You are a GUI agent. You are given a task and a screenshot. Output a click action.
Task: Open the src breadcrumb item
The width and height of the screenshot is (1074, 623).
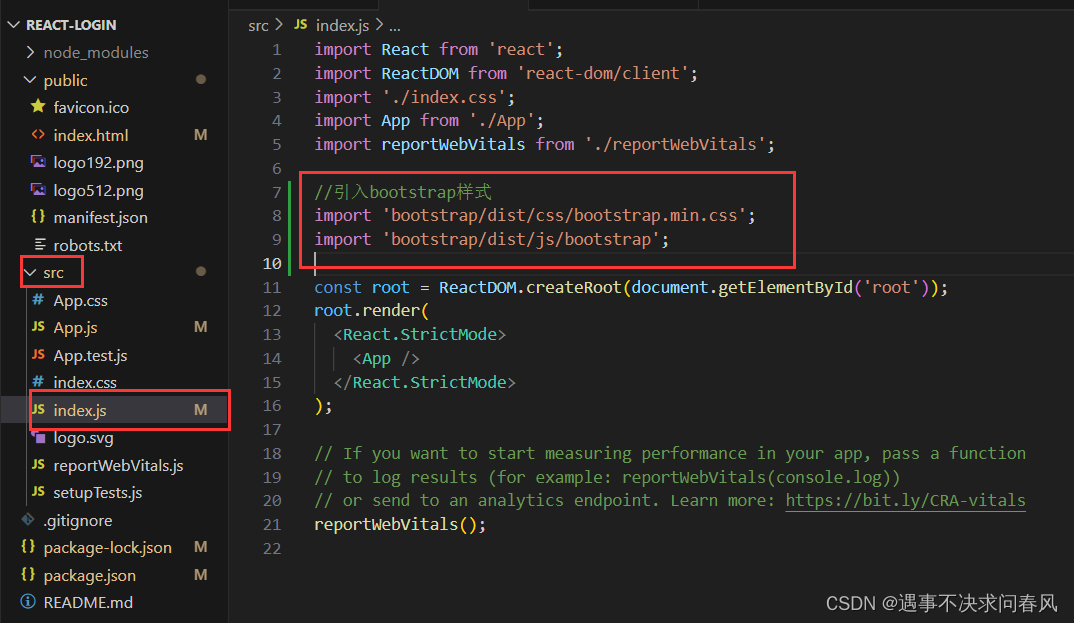257,25
